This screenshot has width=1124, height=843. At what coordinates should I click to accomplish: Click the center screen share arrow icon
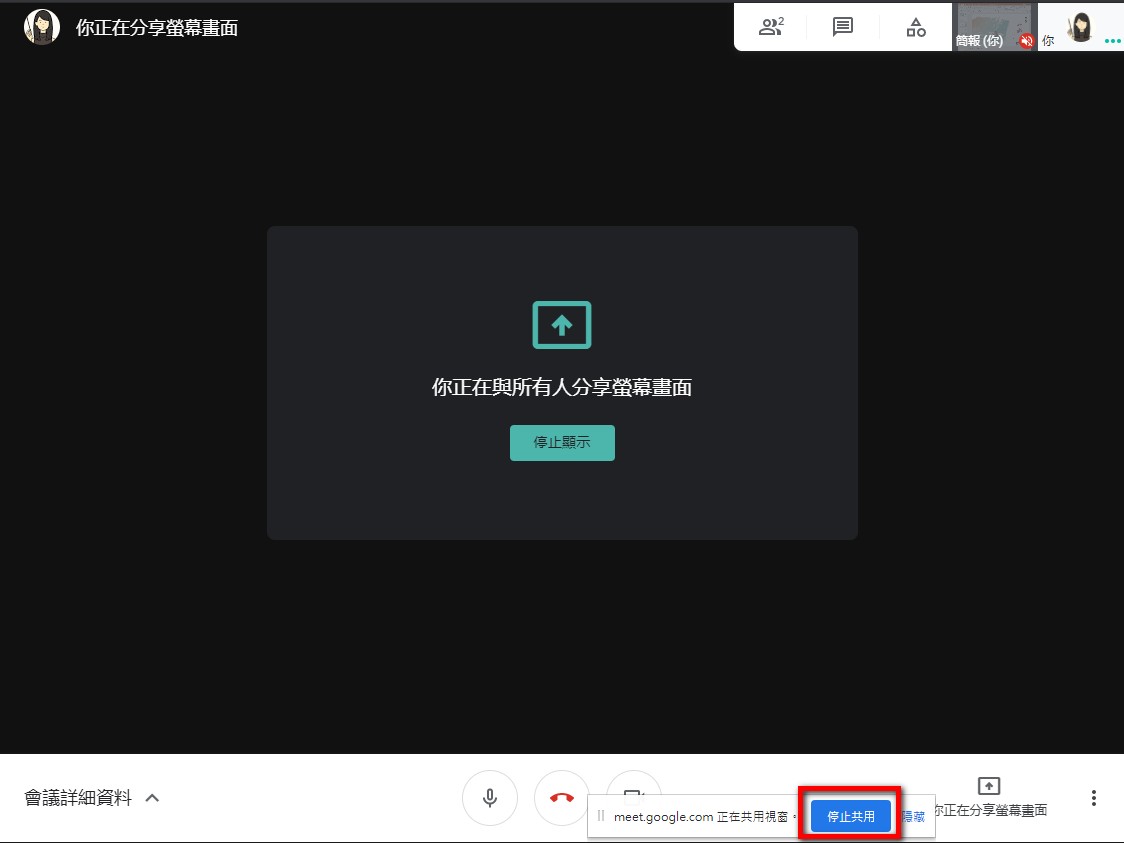562,325
